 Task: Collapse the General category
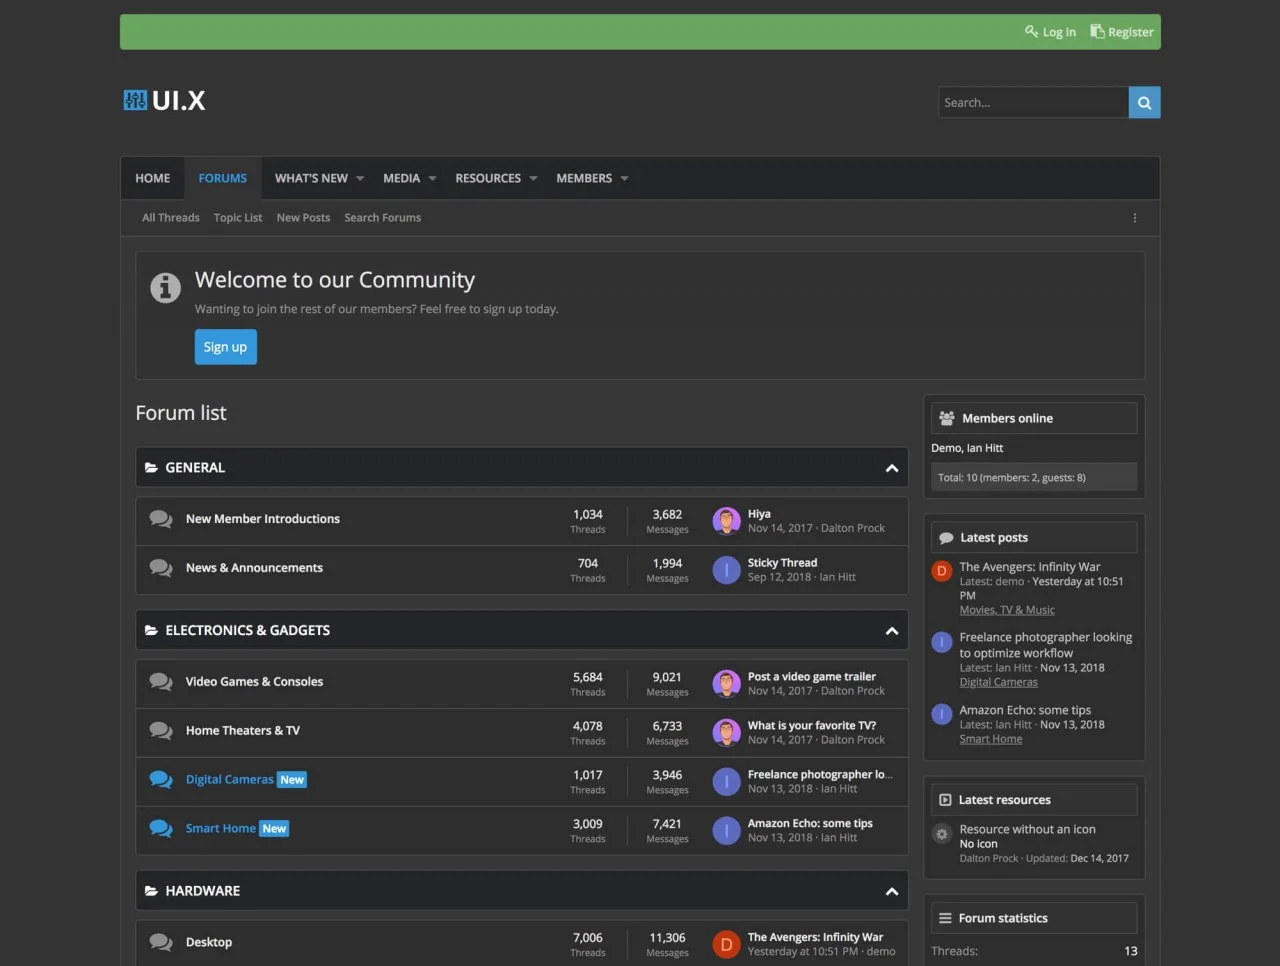(891, 468)
